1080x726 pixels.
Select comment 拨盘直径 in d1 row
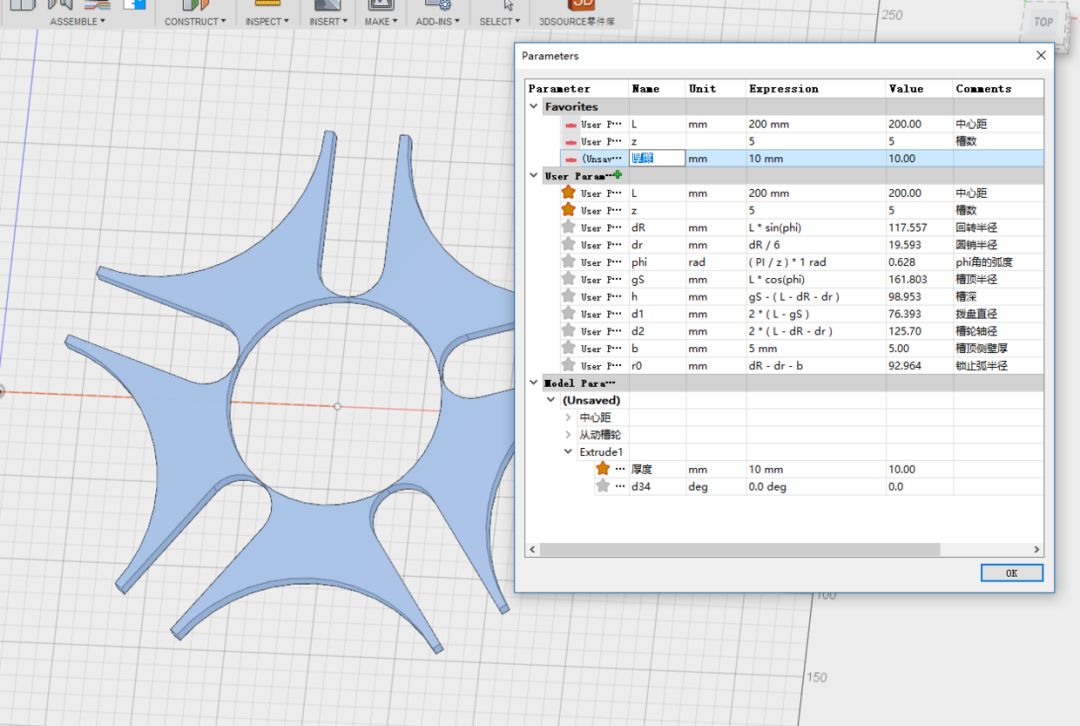click(977, 313)
